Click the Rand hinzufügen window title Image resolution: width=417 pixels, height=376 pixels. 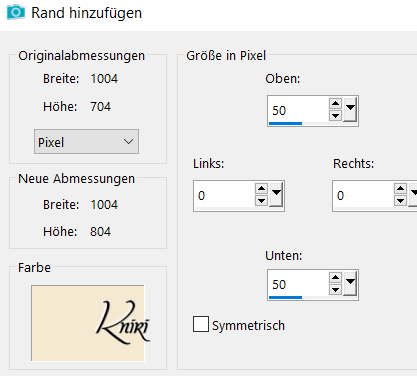[x=86, y=13]
